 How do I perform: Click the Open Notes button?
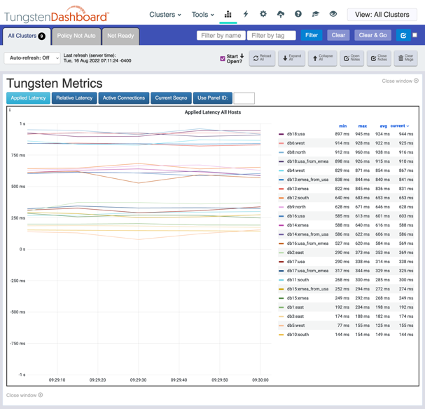click(x=352, y=58)
